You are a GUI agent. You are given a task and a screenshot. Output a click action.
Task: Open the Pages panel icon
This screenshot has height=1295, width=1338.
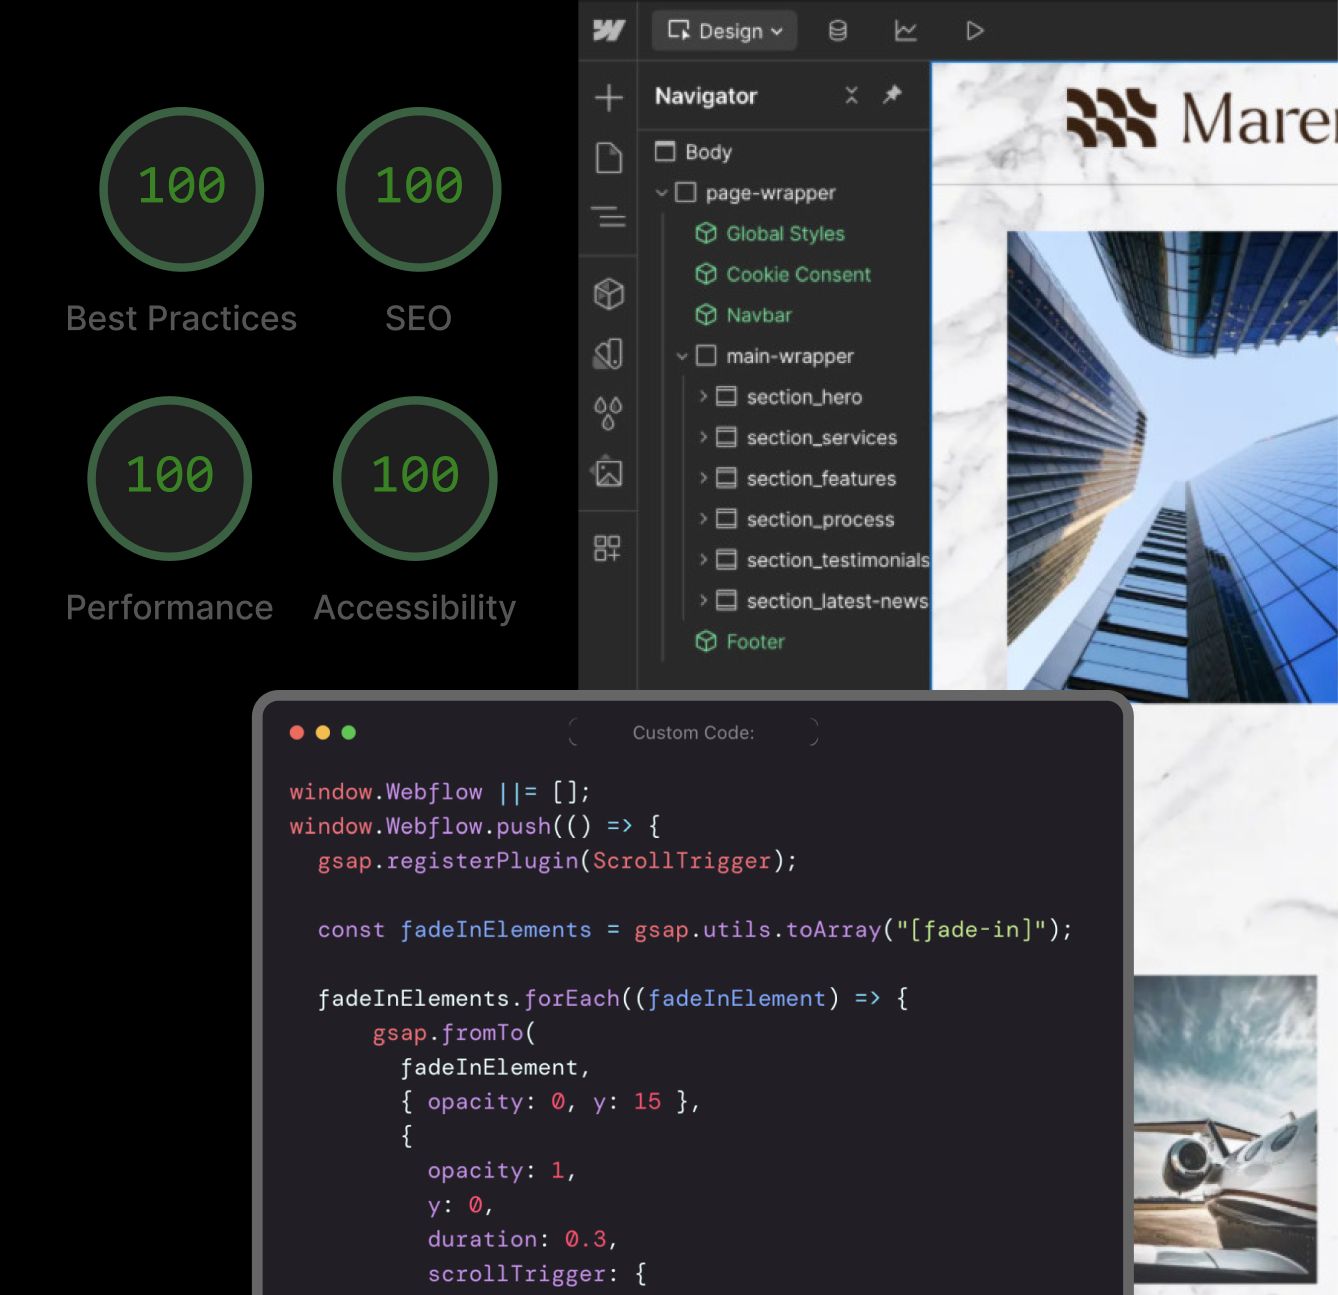(x=608, y=158)
